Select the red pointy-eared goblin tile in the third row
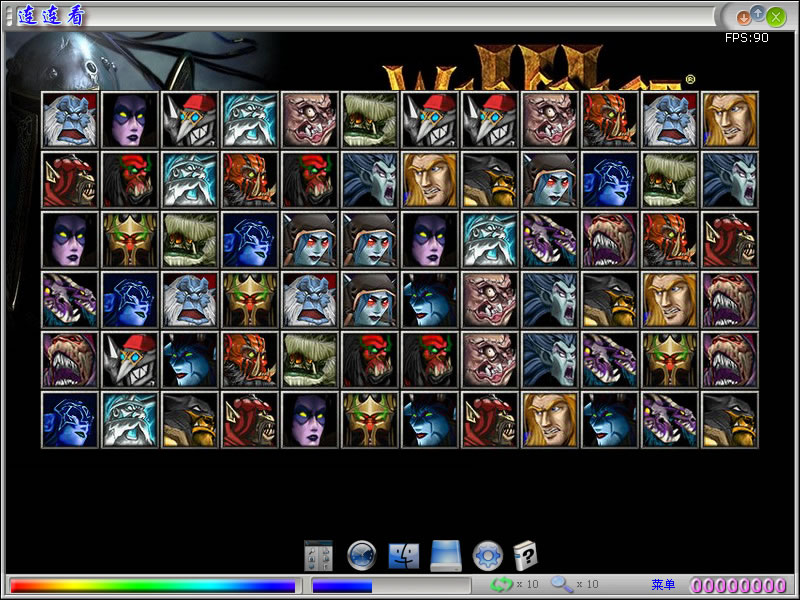800x600 pixels. click(x=730, y=240)
